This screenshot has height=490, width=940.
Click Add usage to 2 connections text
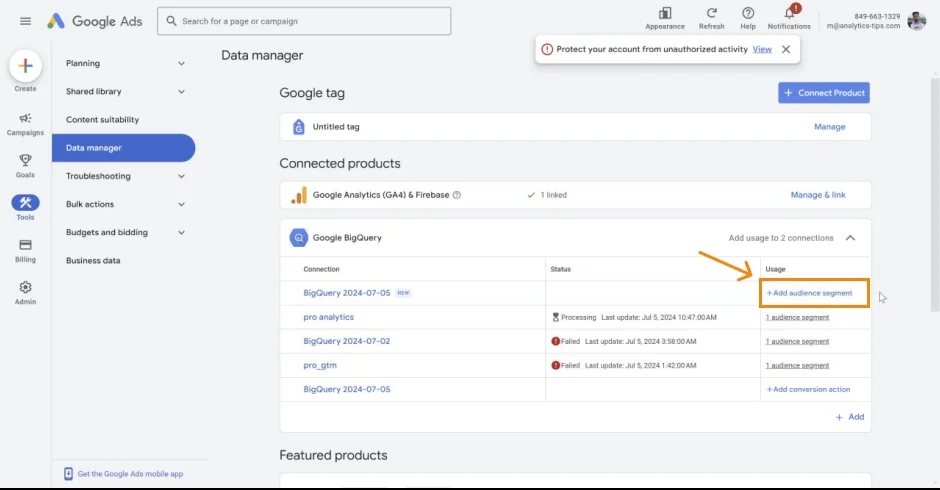[x=781, y=238]
